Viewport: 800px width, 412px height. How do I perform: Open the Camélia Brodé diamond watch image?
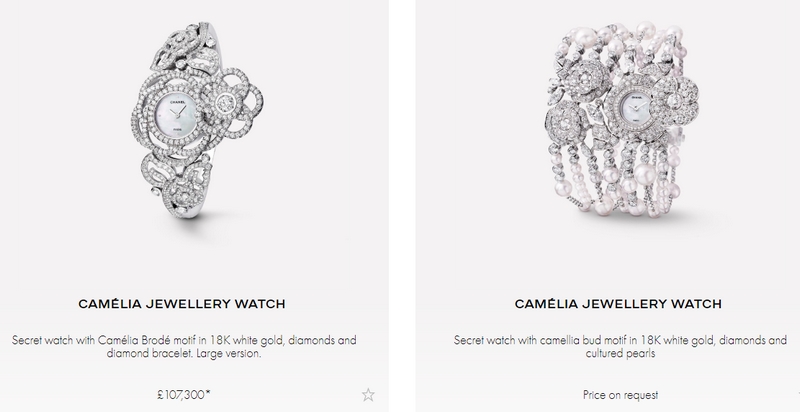click(x=197, y=120)
